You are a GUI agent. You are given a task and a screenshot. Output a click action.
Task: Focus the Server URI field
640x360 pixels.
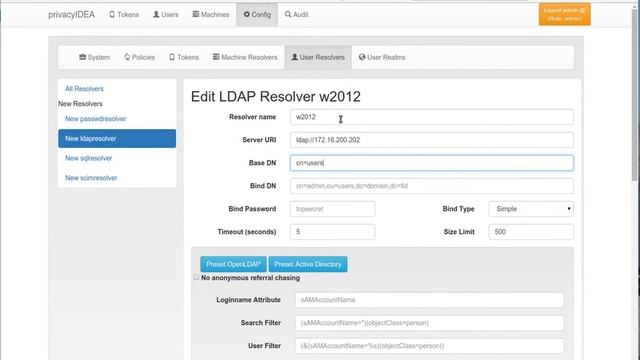point(432,140)
